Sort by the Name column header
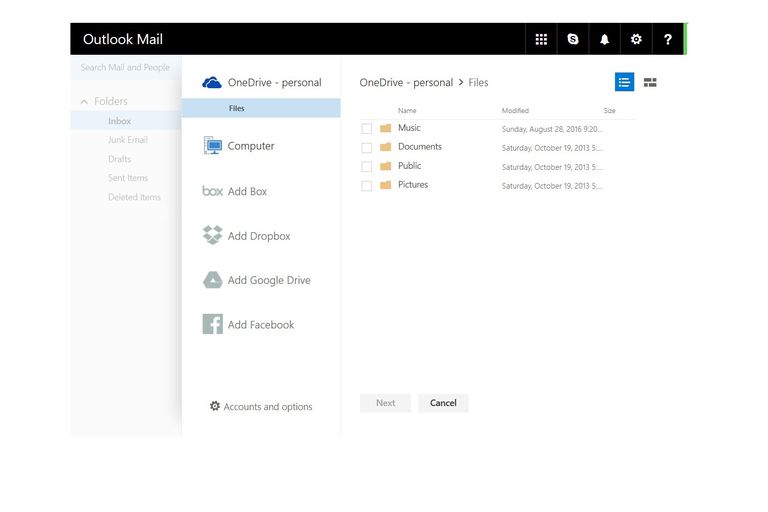The image size is (768, 512). (x=407, y=111)
